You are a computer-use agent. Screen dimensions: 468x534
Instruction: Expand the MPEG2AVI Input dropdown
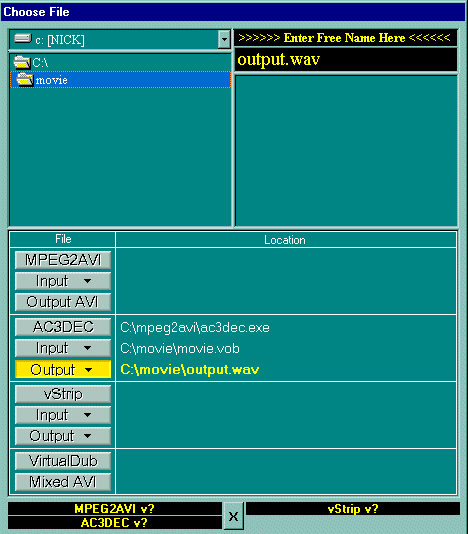coord(63,281)
